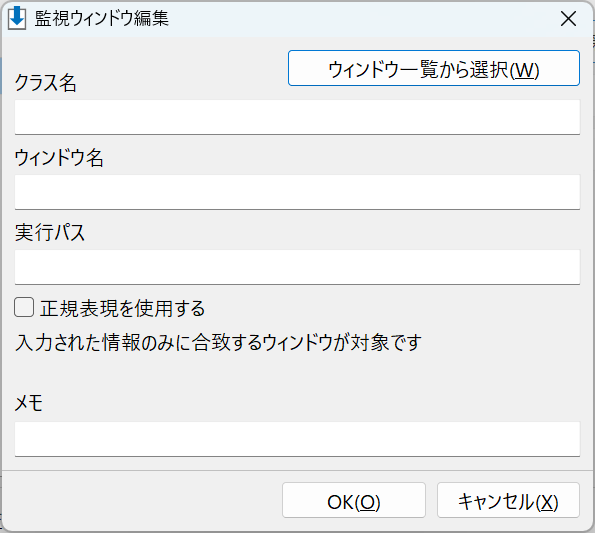This screenshot has height=533, width=595.
Task: Focus the クラス名 text field
Action: pos(297,117)
